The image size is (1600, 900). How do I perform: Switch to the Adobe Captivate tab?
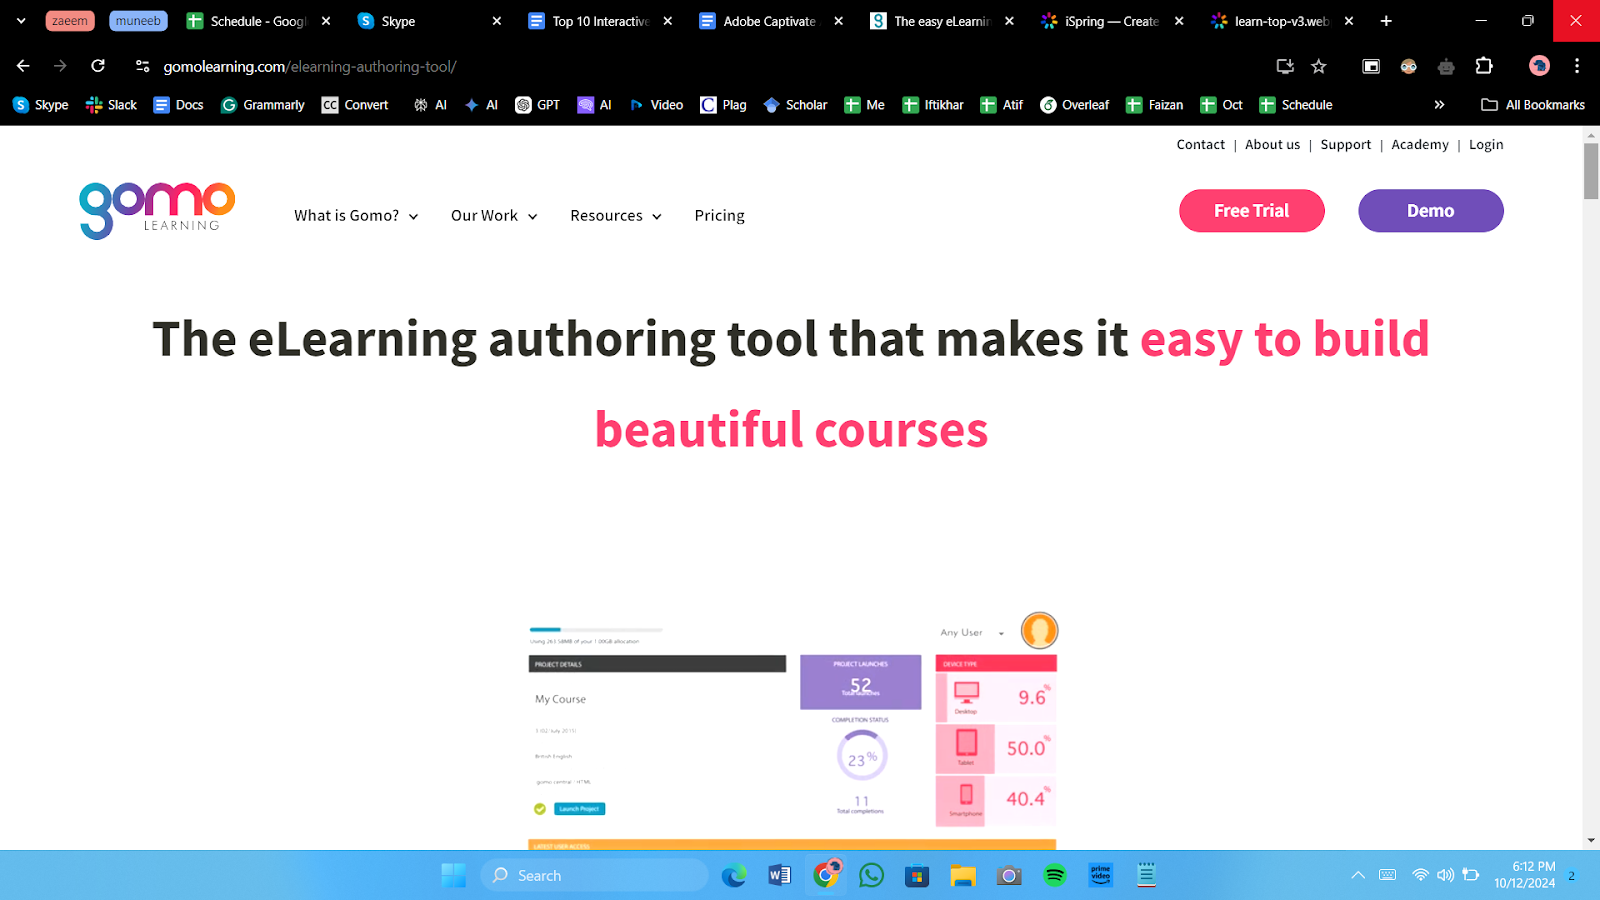[x=772, y=21]
